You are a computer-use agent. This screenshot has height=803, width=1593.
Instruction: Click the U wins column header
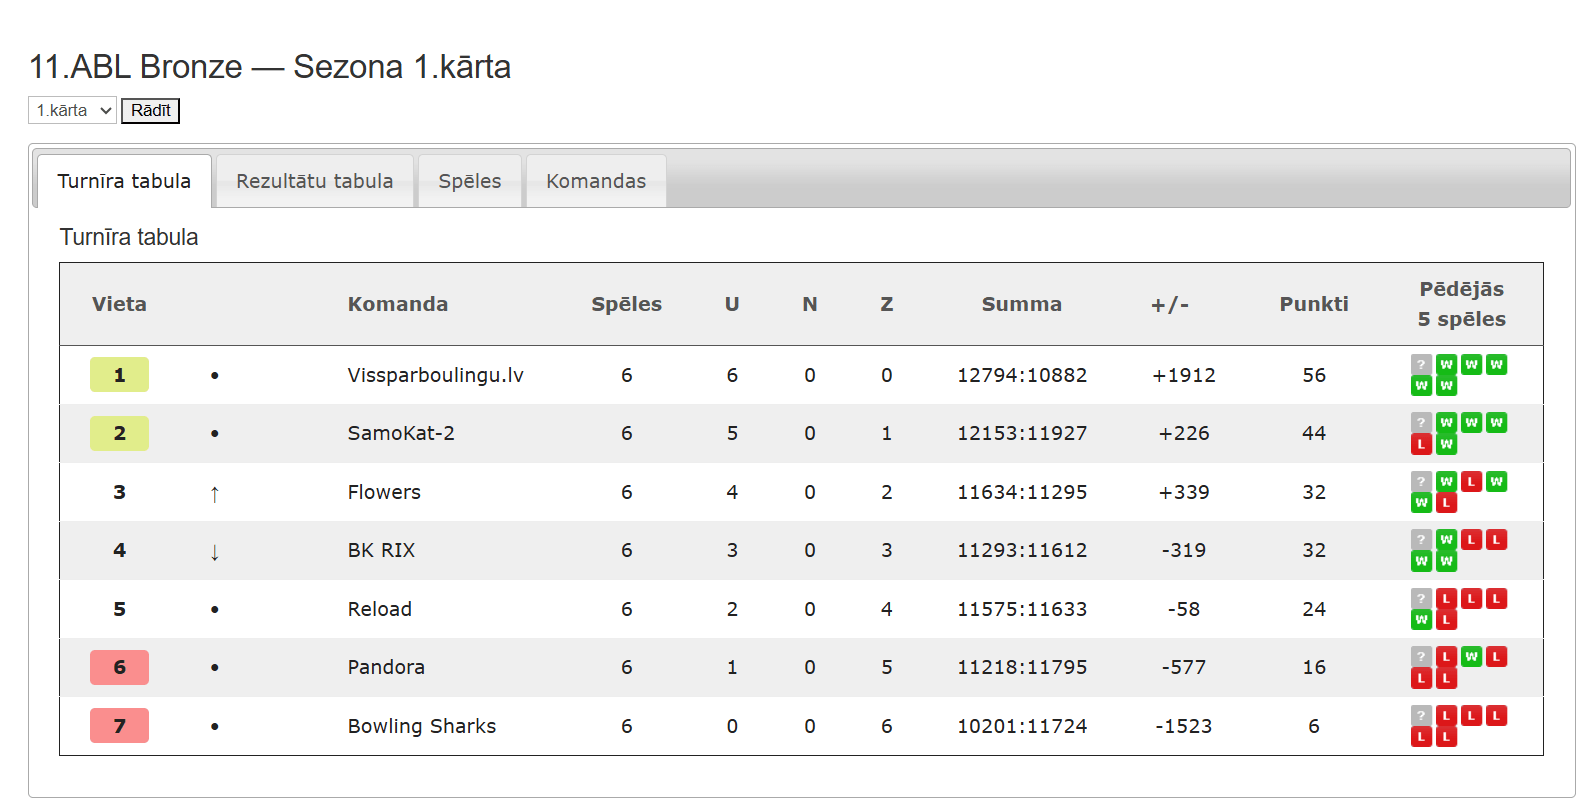(x=732, y=304)
